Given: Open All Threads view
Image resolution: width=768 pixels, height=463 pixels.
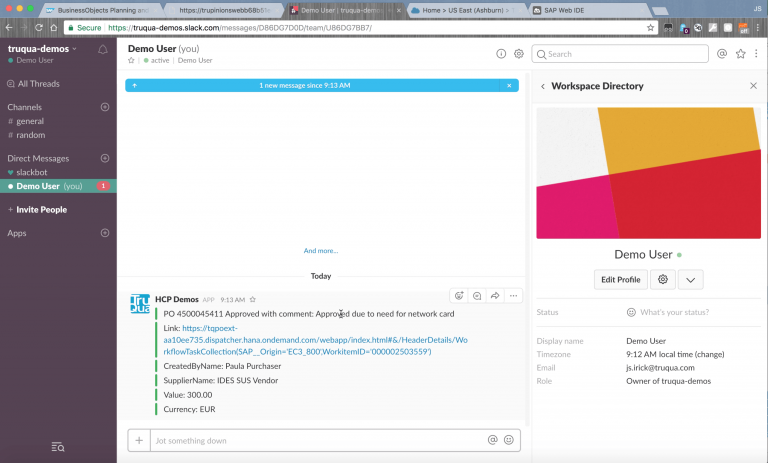Looking at the screenshot, I should coord(33,84).
